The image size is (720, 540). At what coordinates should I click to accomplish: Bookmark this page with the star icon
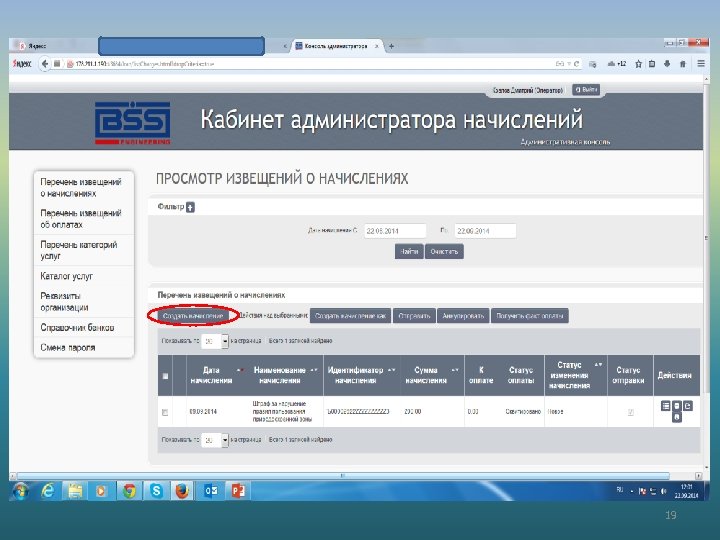coord(638,64)
